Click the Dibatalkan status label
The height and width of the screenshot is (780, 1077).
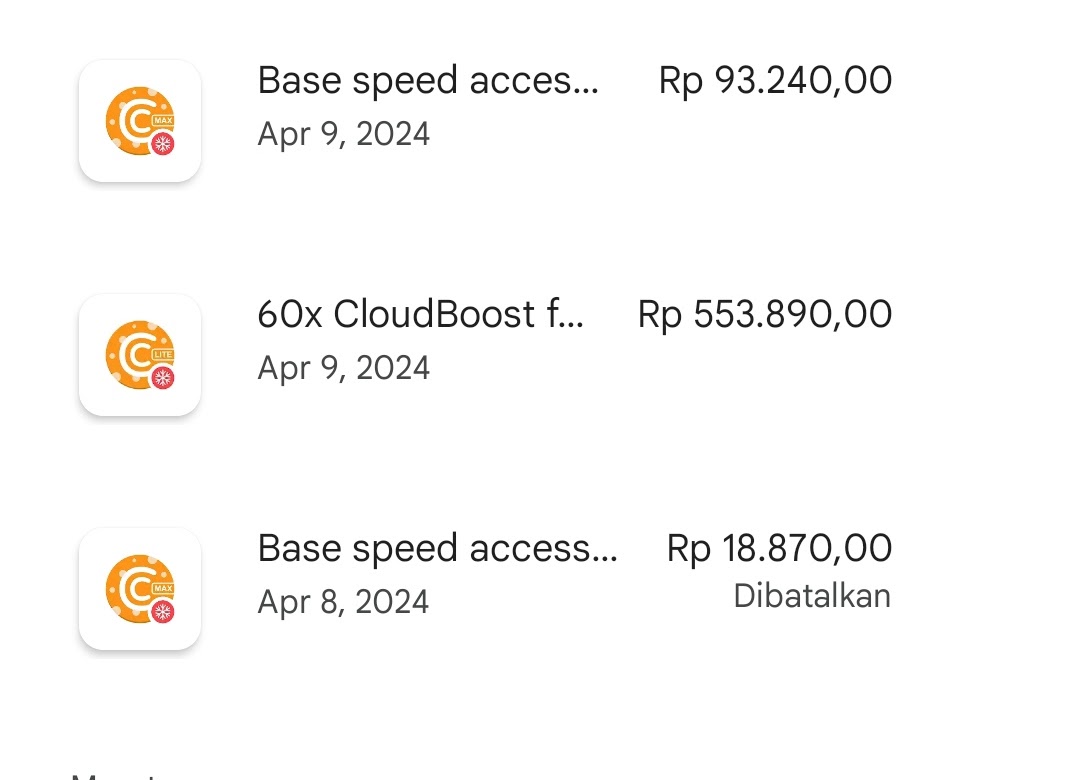[x=812, y=596]
